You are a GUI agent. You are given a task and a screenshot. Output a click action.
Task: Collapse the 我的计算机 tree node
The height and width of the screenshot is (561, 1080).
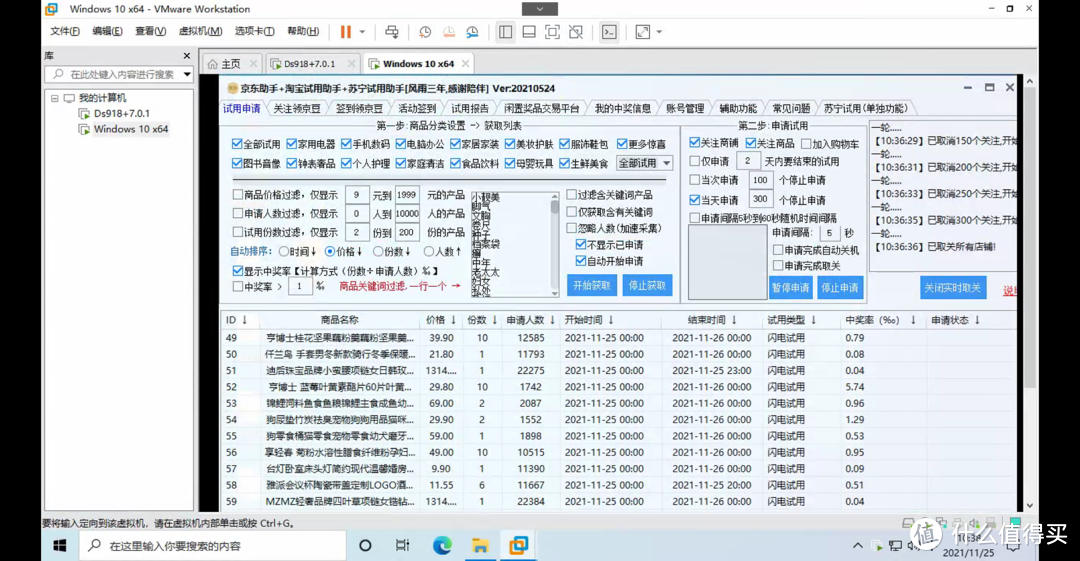pos(54,98)
